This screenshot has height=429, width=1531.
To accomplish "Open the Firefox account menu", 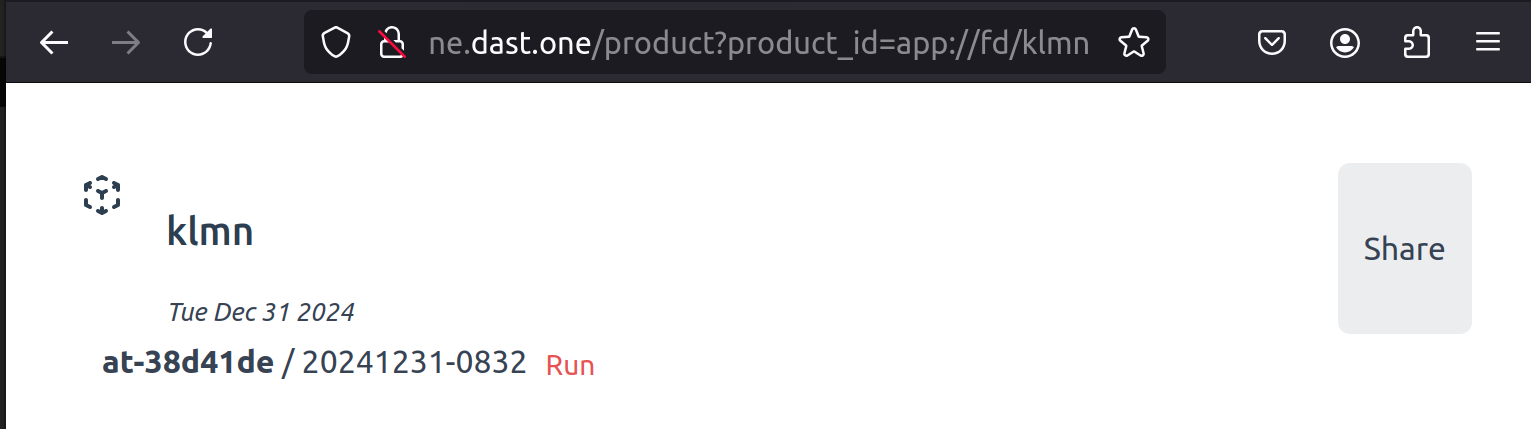I will 1345,43.
